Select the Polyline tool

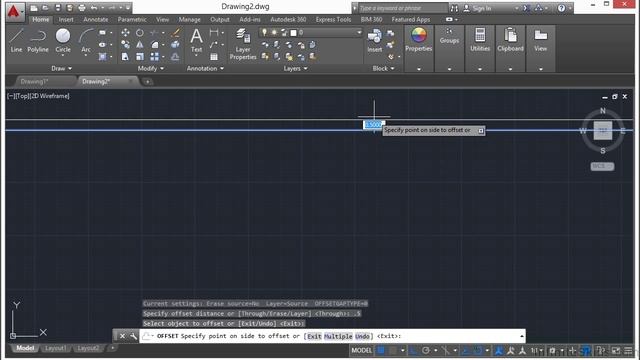pyautogui.click(x=38, y=40)
